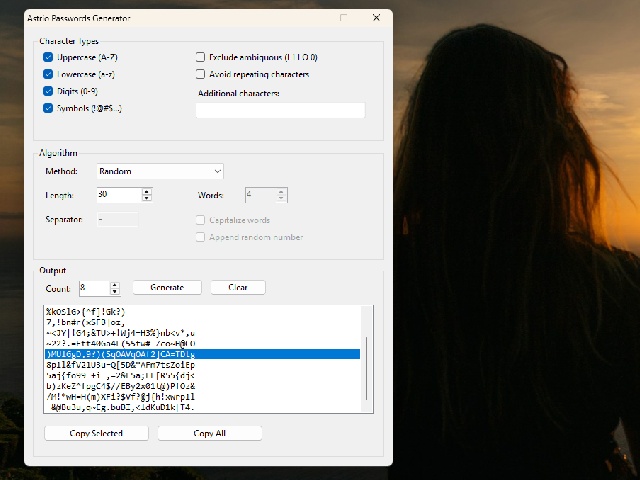Screen dimensions: 640x480
Task: Click the Generate button
Action: coord(167,287)
